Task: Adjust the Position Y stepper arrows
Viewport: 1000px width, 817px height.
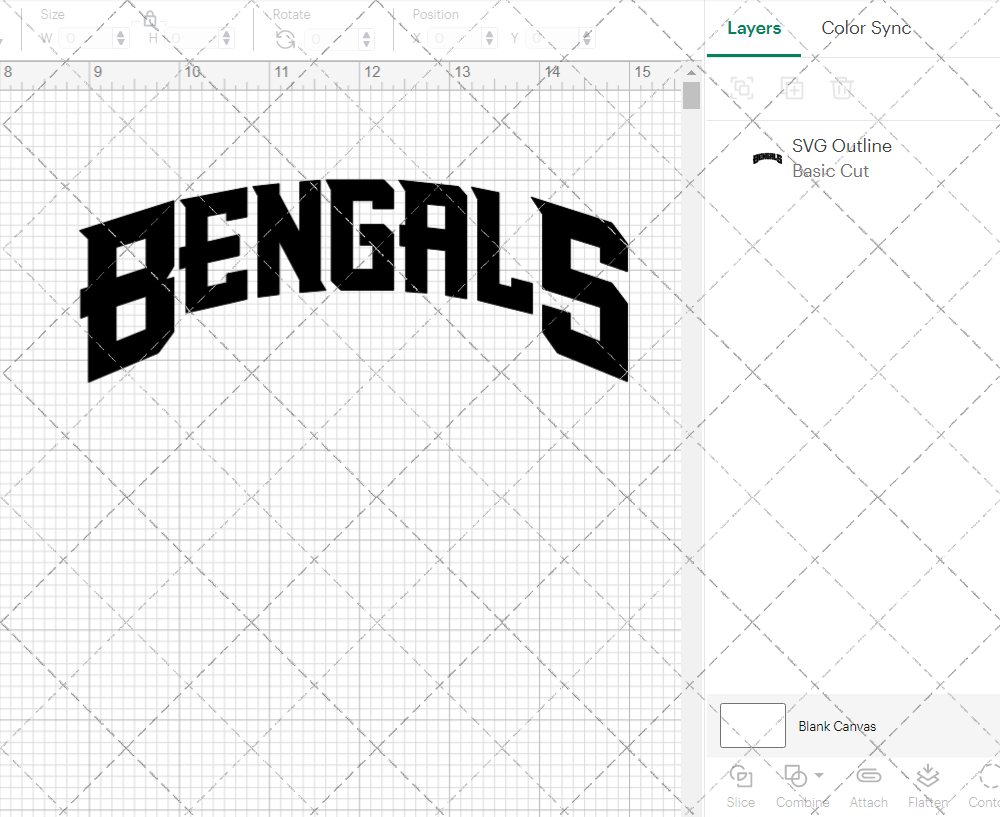Action: [587, 39]
